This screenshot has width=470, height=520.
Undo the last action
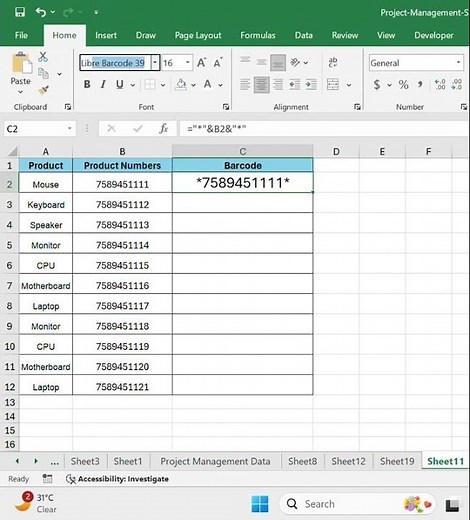[x=41, y=12]
